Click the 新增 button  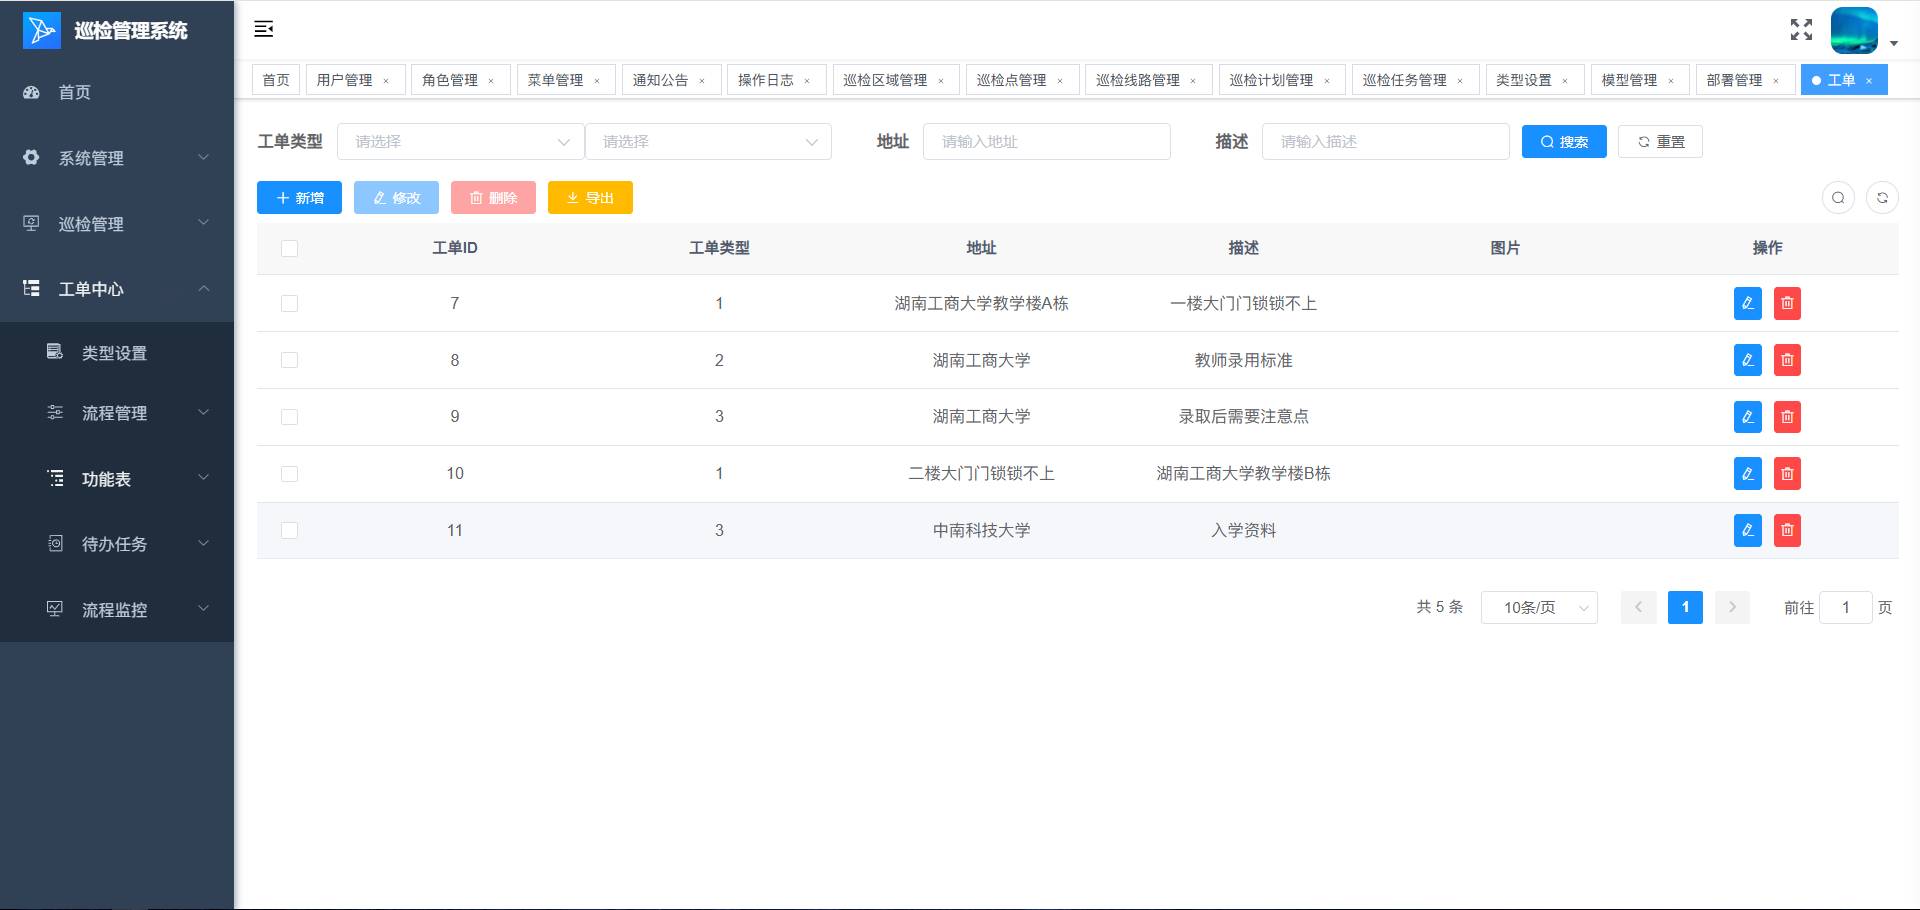299,198
